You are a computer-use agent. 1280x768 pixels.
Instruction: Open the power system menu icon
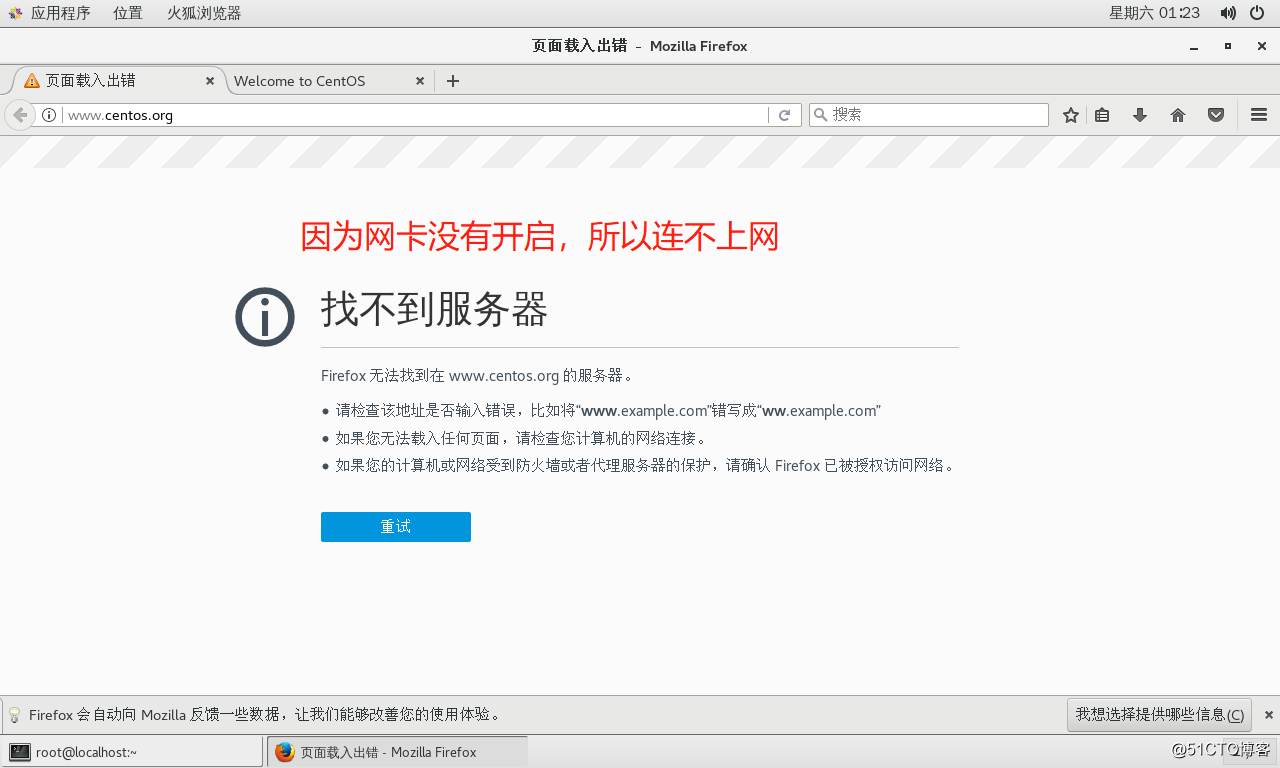coord(1257,13)
